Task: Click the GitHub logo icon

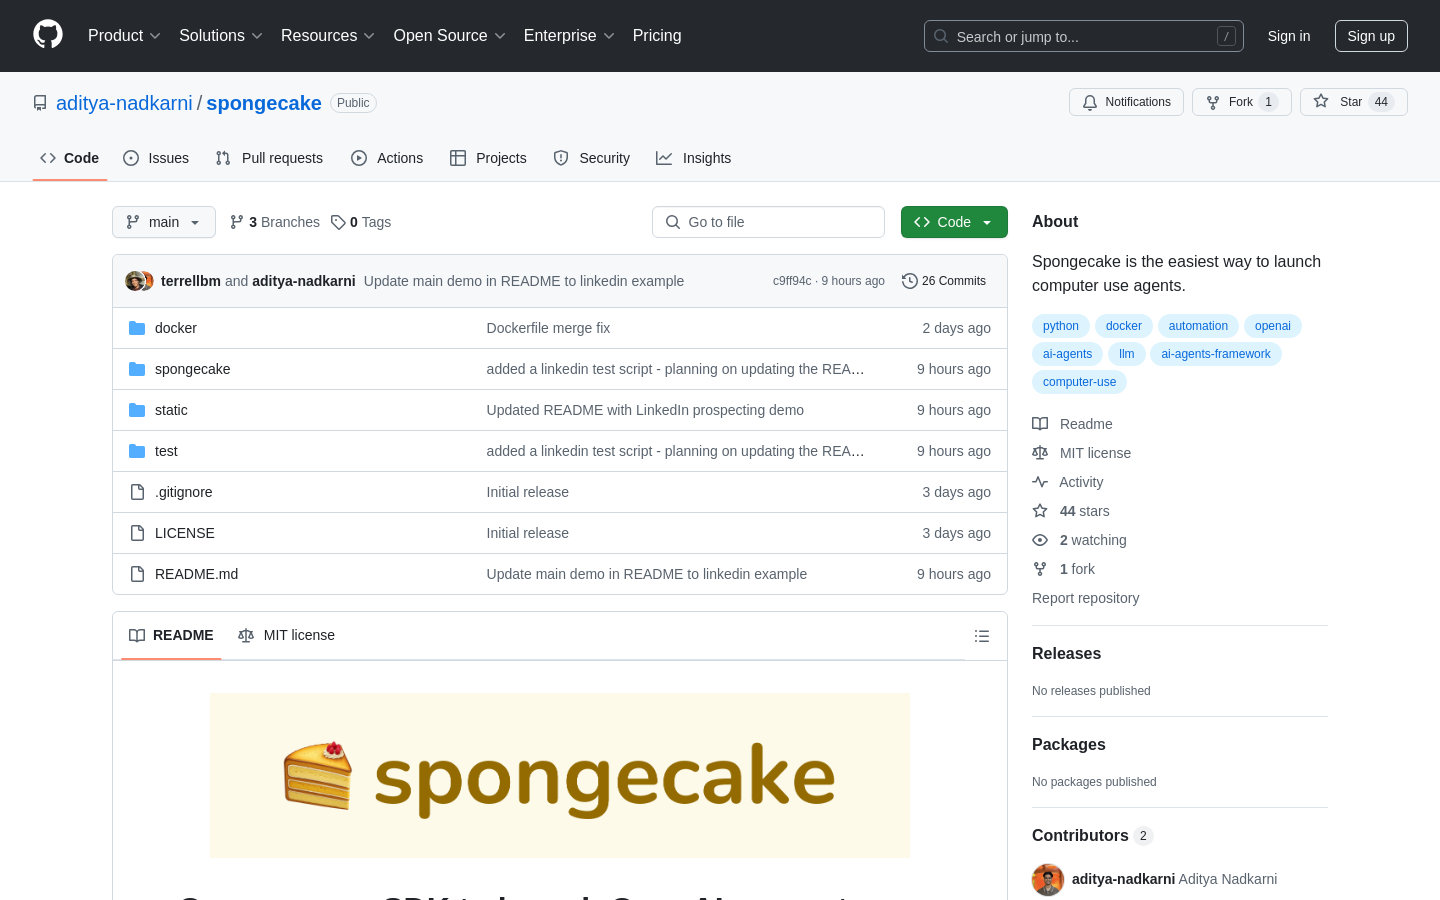Action: [48, 35]
